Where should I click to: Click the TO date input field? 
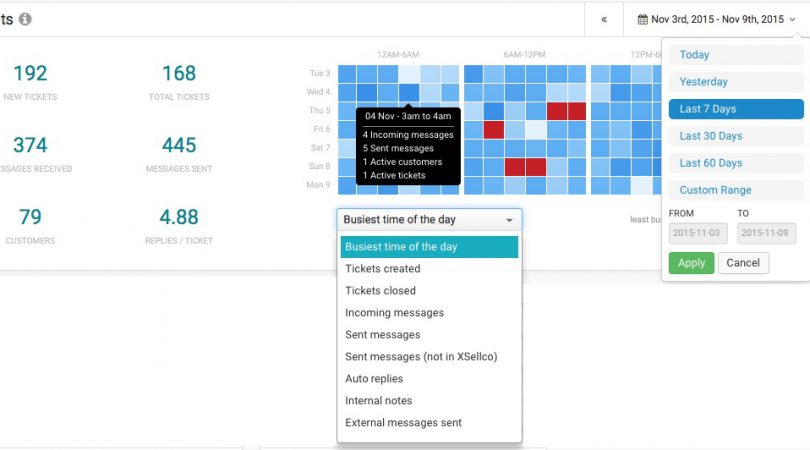click(x=766, y=233)
